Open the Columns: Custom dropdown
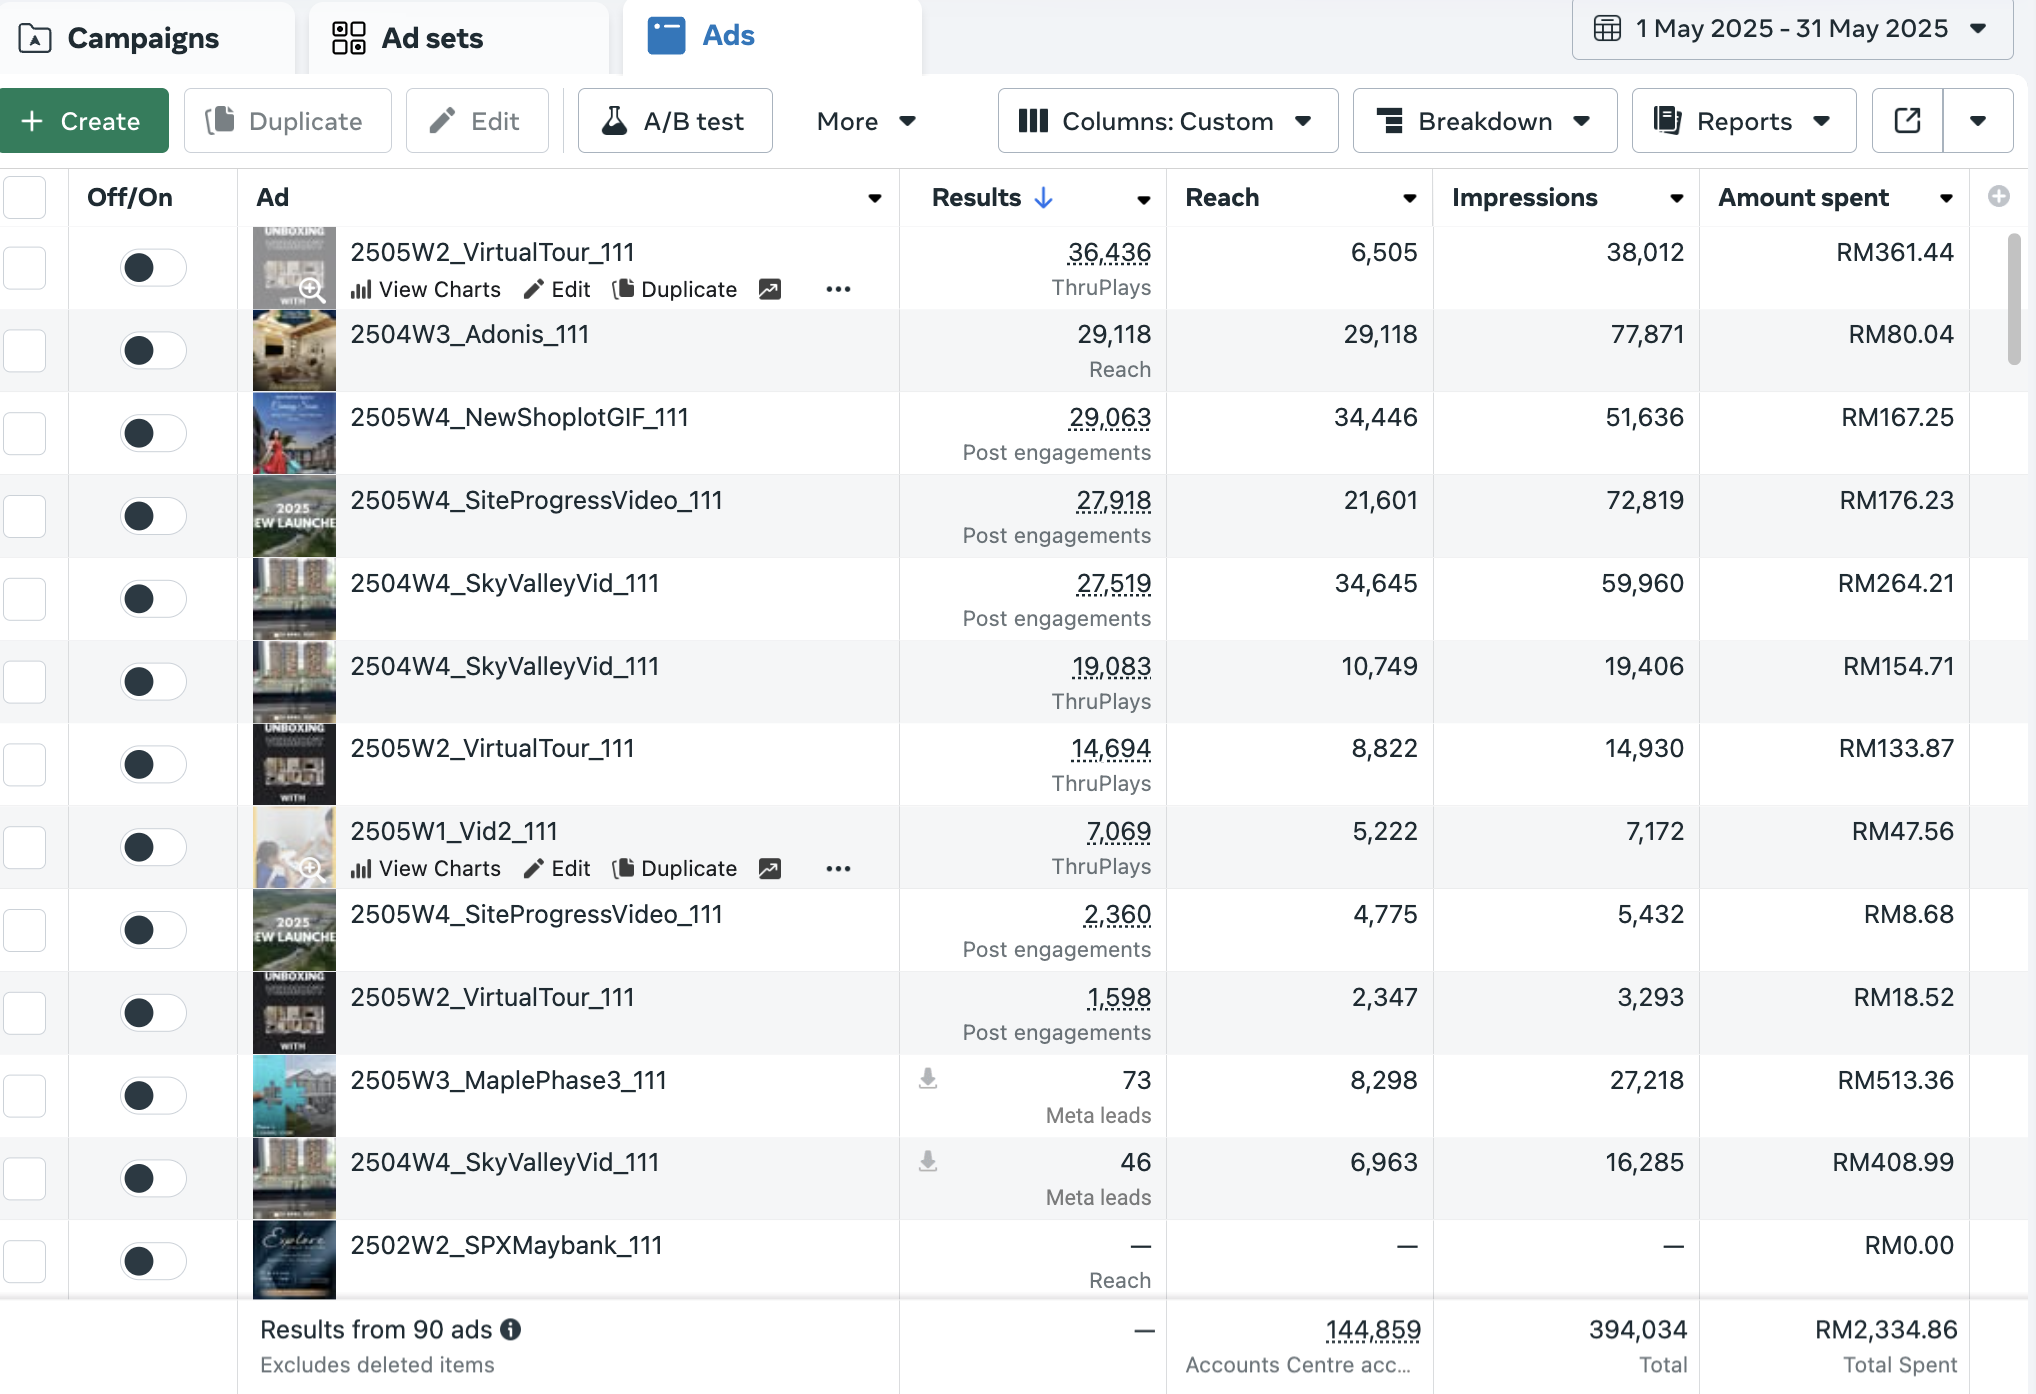This screenshot has width=2036, height=1394. tap(1167, 121)
